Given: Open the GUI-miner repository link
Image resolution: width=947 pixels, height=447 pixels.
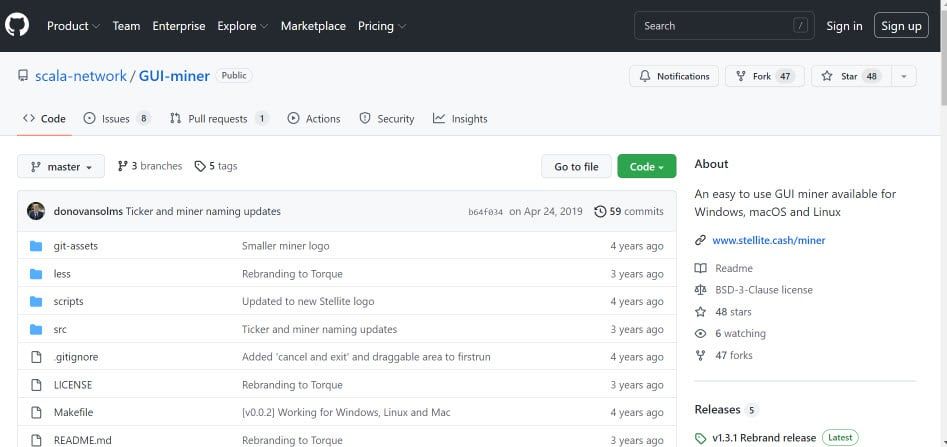Looking at the screenshot, I should [174, 76].
